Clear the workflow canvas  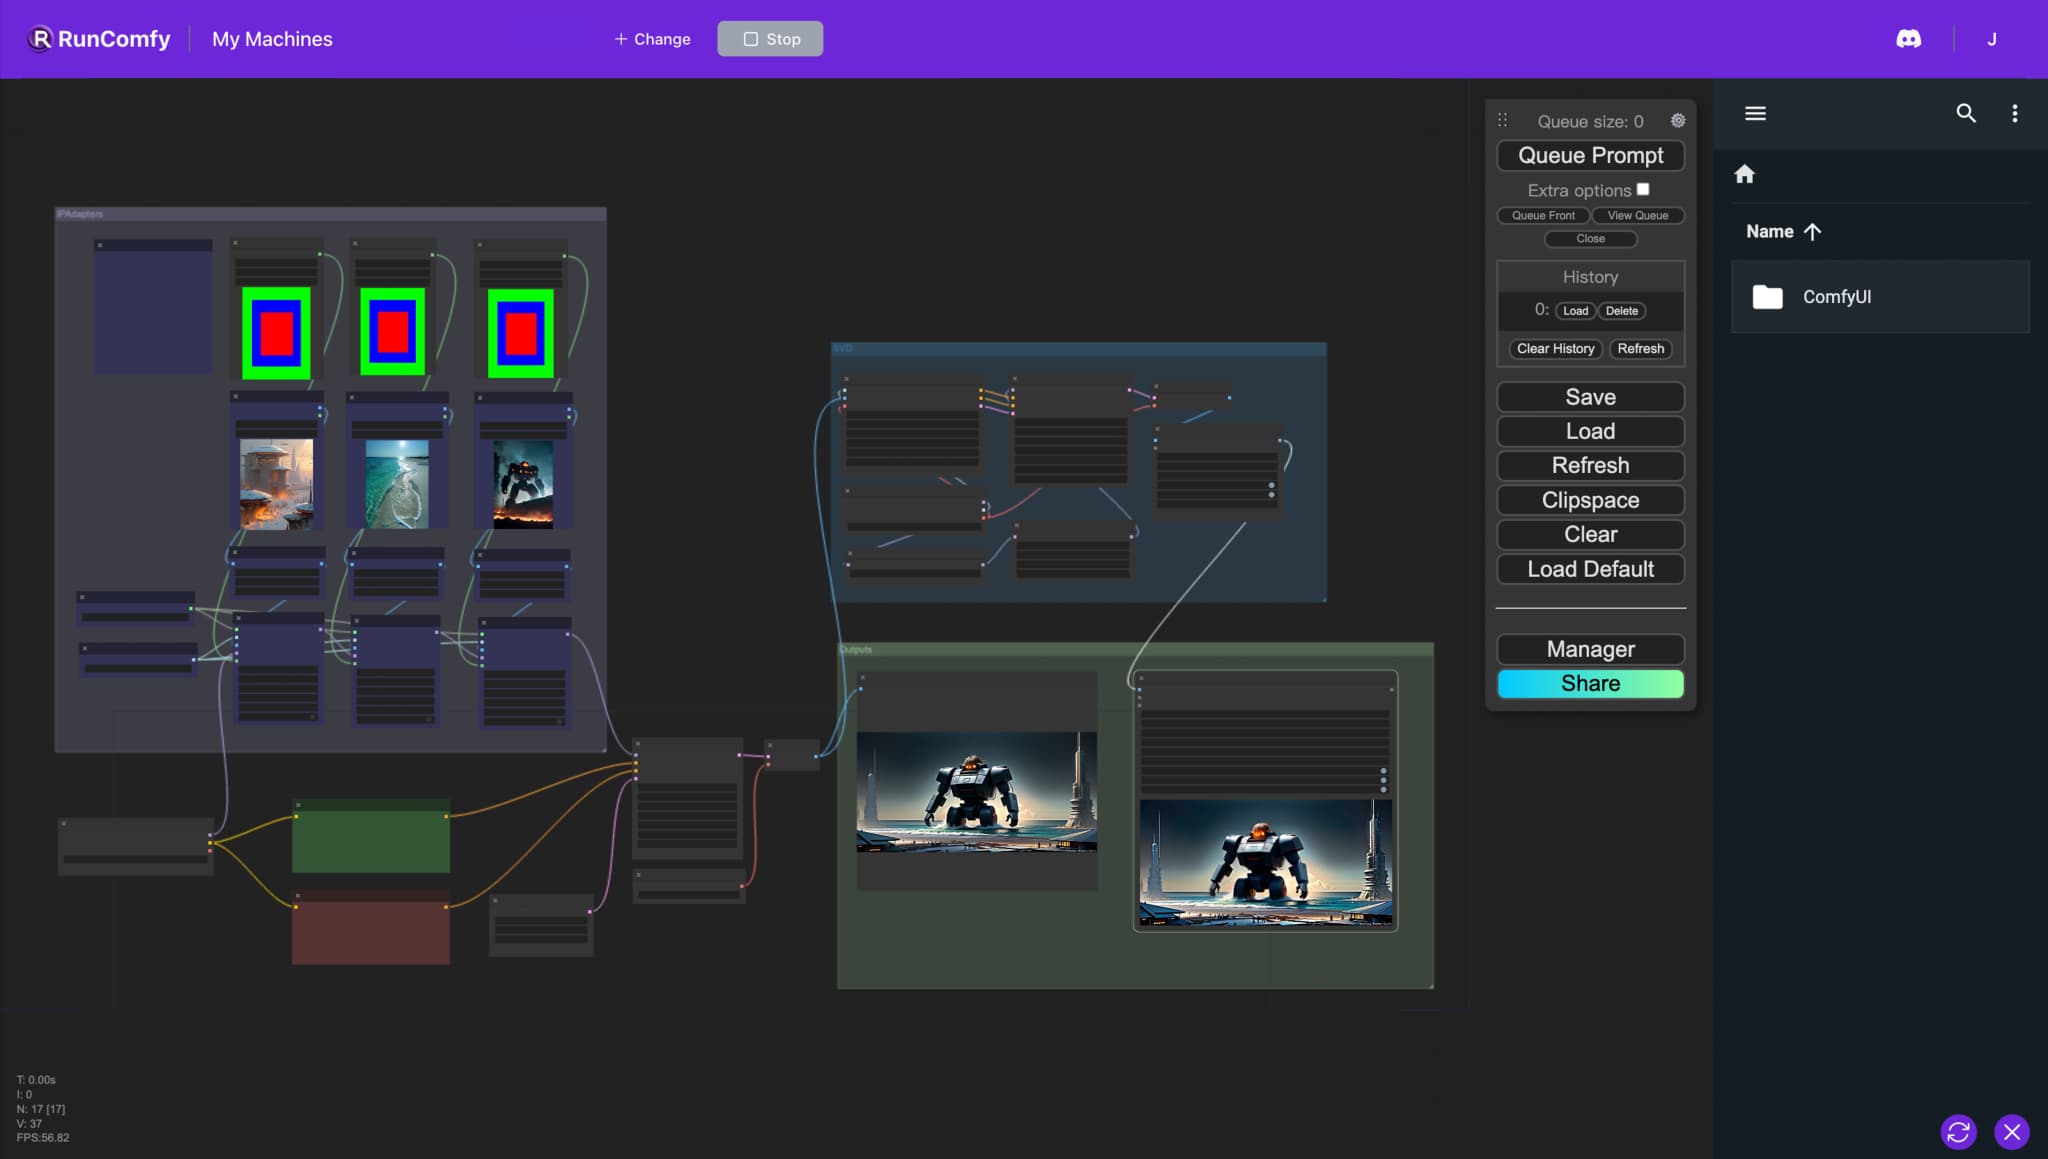coord(1590,534)
